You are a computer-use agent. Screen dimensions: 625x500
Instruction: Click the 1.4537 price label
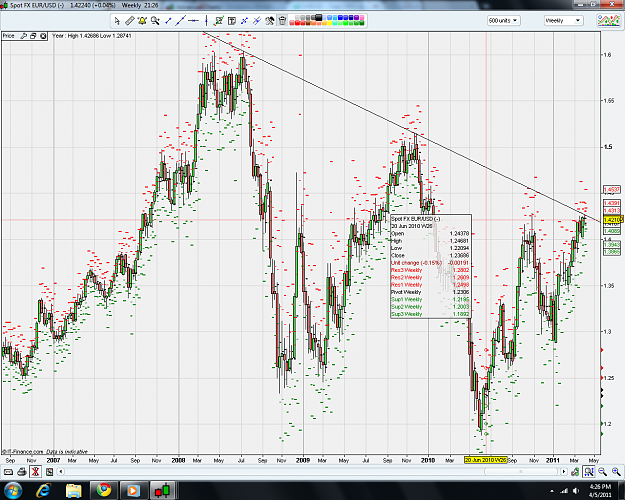[x=612, y=190]
